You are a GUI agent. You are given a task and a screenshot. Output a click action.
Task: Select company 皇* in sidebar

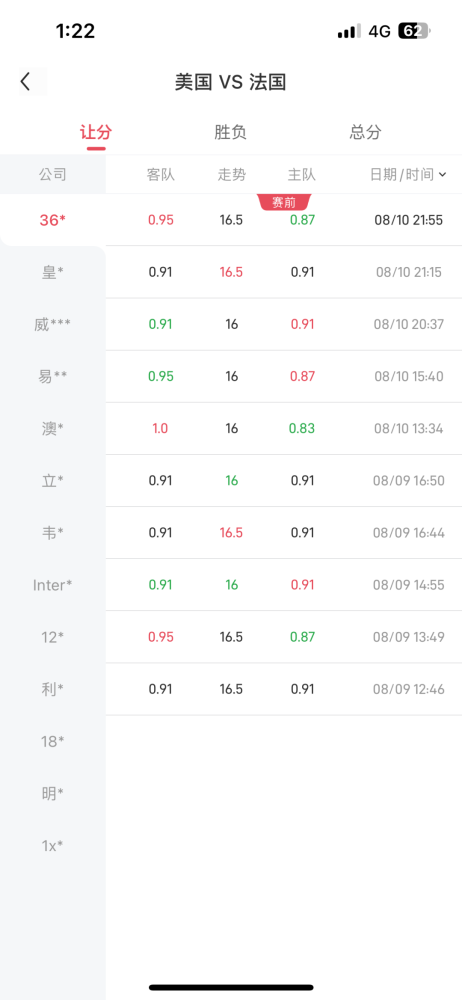click(x=53, y=272)
